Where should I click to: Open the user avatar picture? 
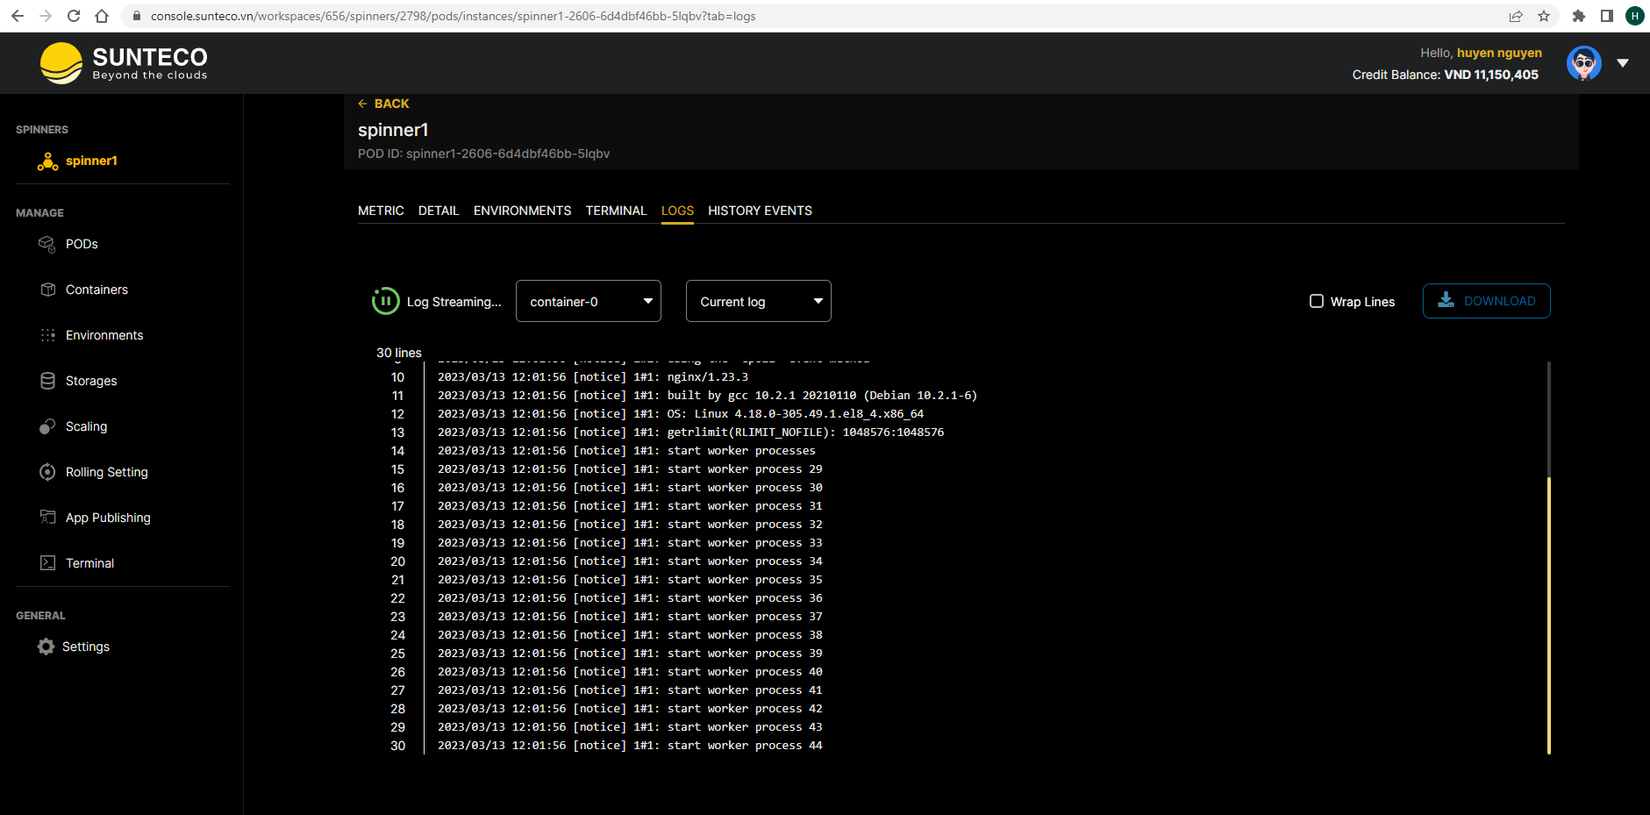[x=1584, y=63]
